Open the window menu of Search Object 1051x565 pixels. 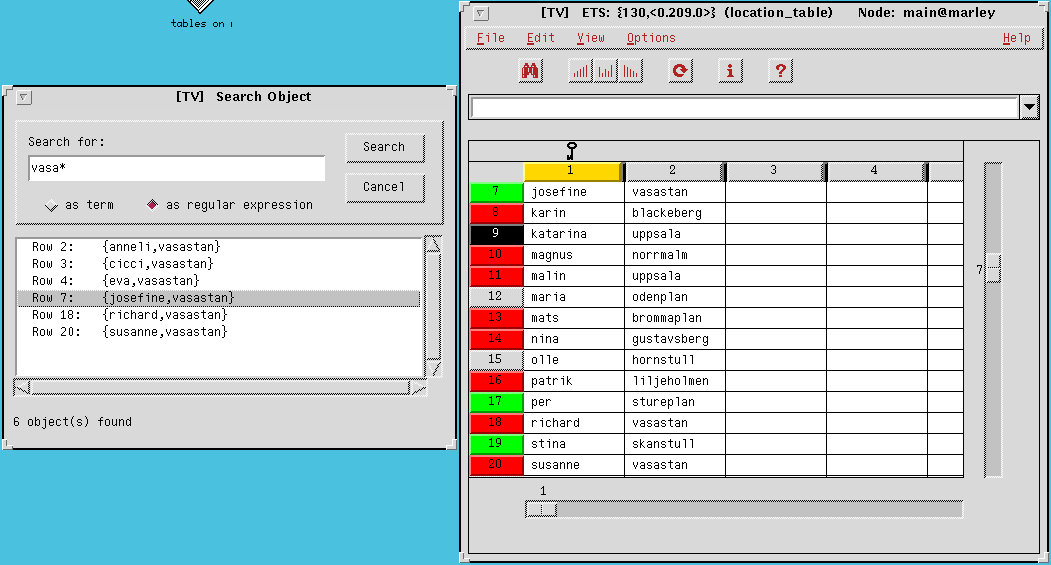click(x=23, y=97)
